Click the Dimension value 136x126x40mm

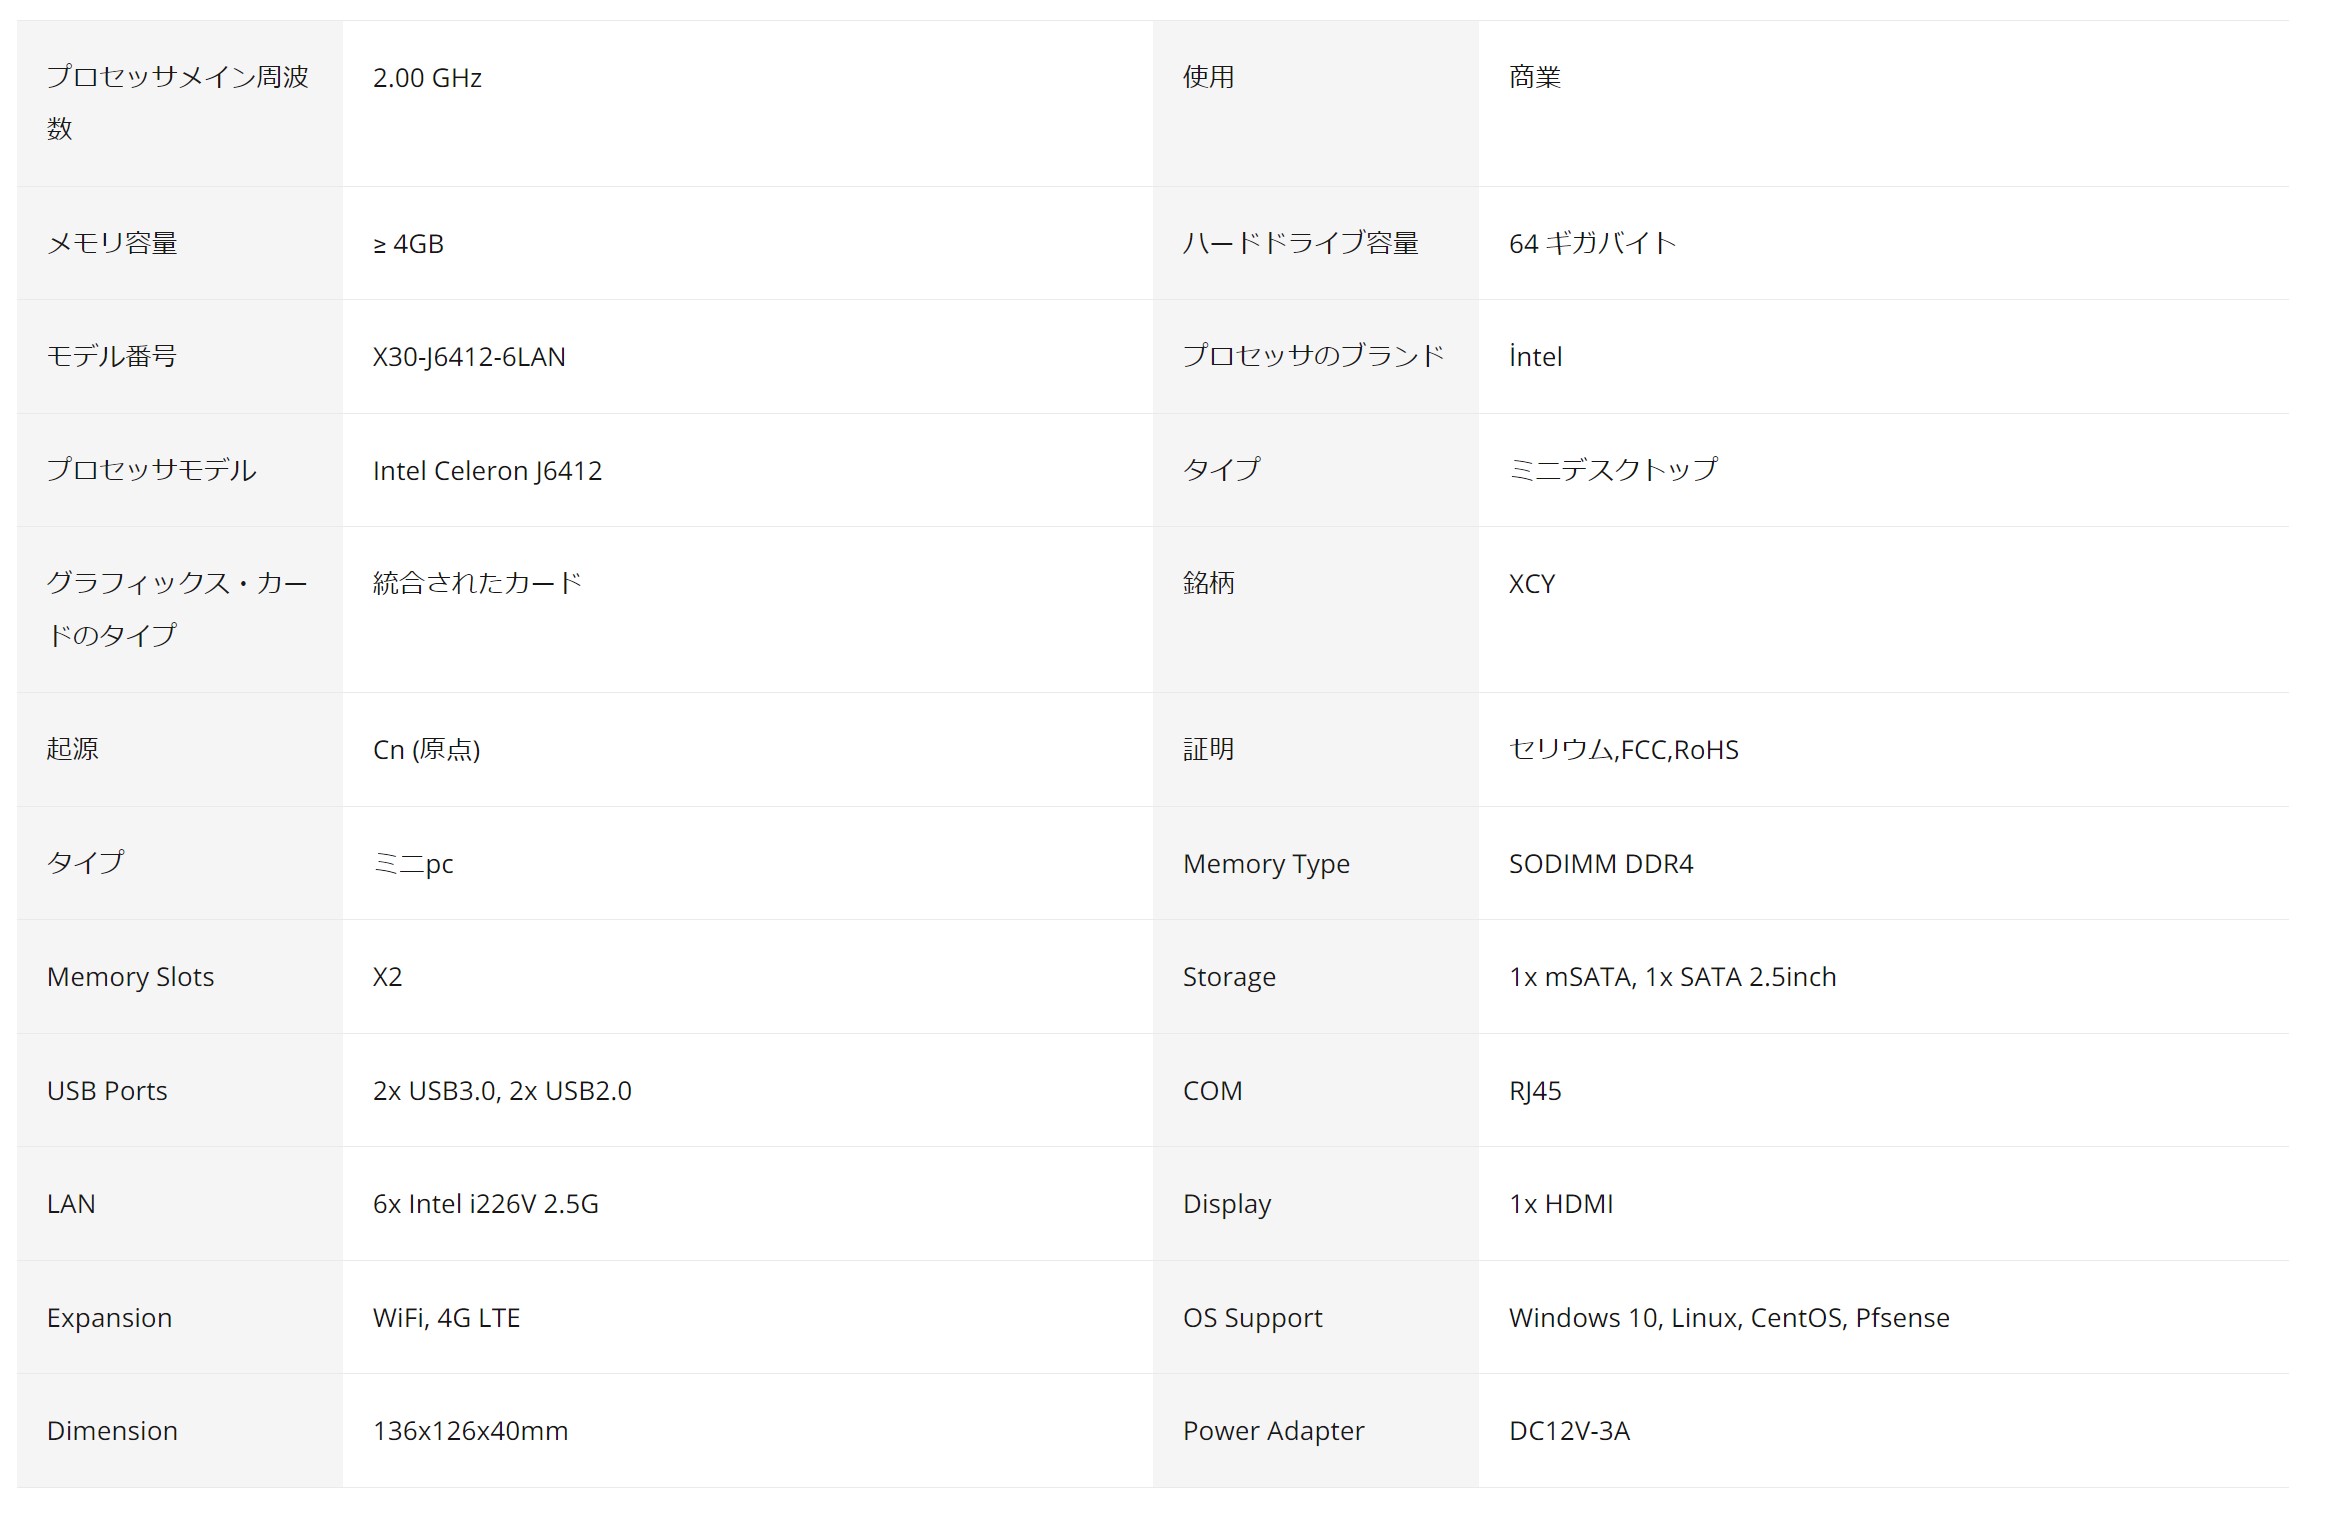click(x=470, y=1431)
